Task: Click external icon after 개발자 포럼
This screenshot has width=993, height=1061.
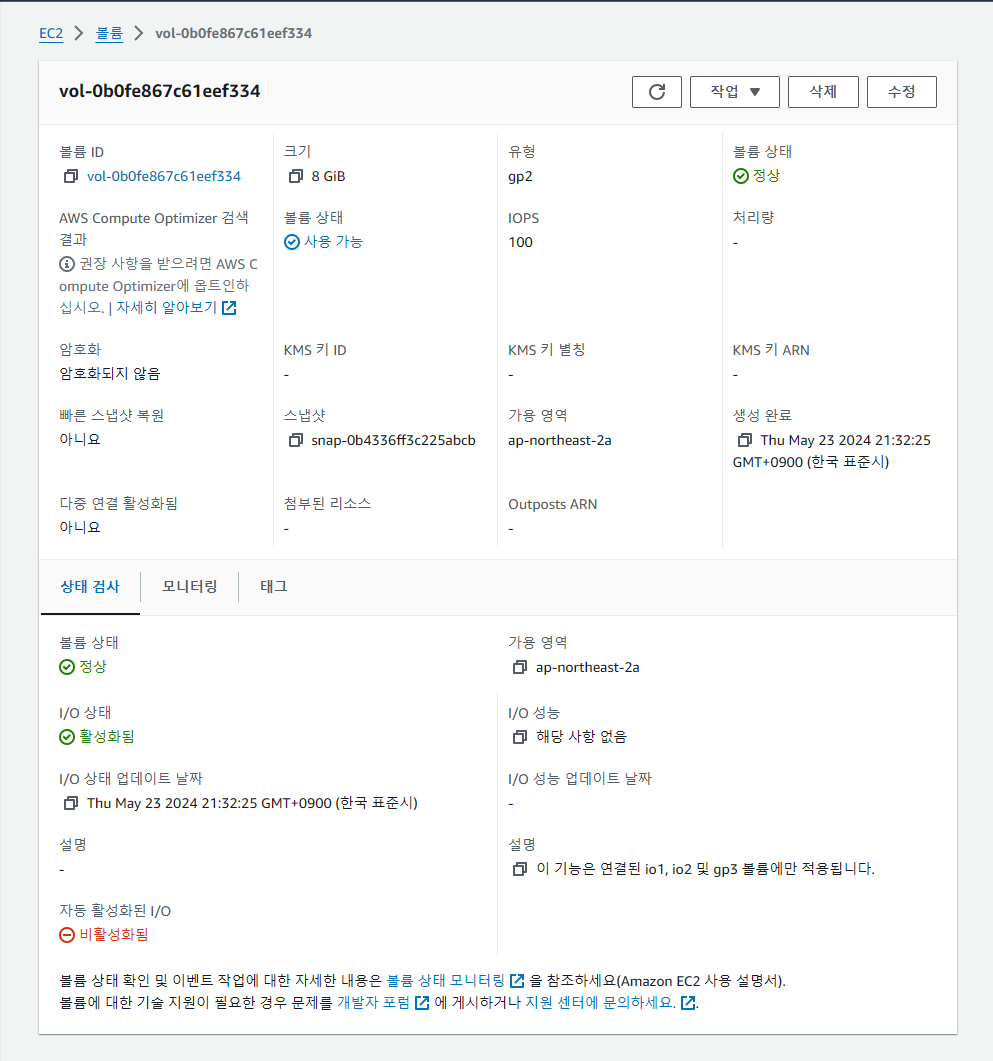Action: 422,1003
